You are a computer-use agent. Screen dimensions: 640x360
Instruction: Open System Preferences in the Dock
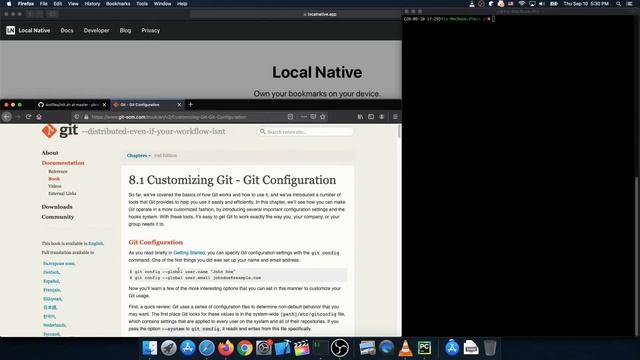pyautogui.click(x=264, y=348)
